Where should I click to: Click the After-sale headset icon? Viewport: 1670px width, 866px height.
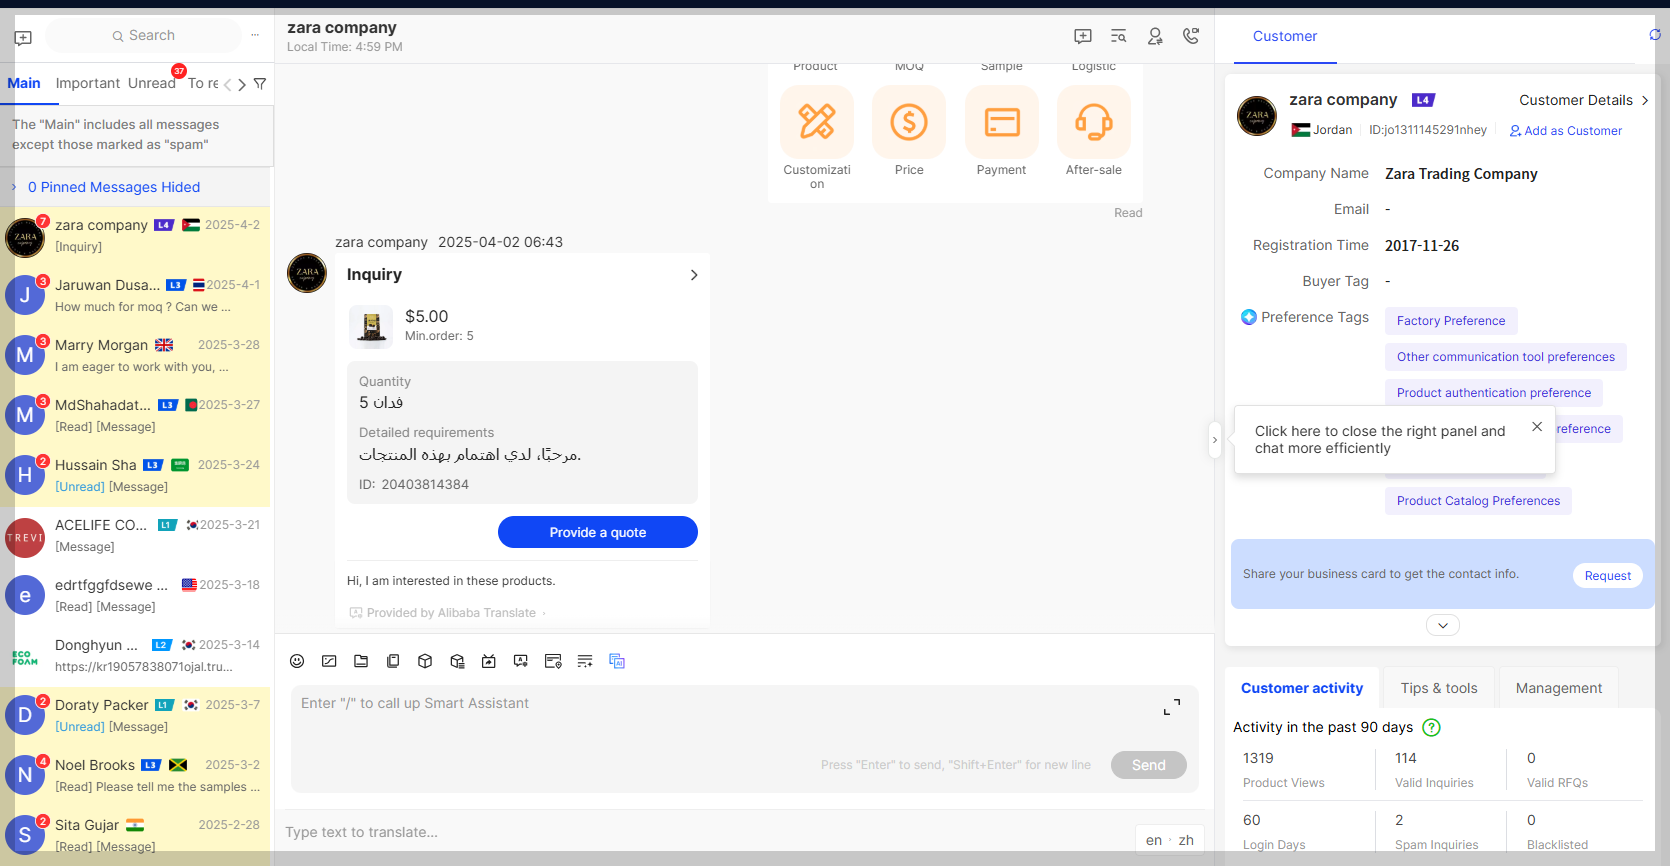[1094, 122]
